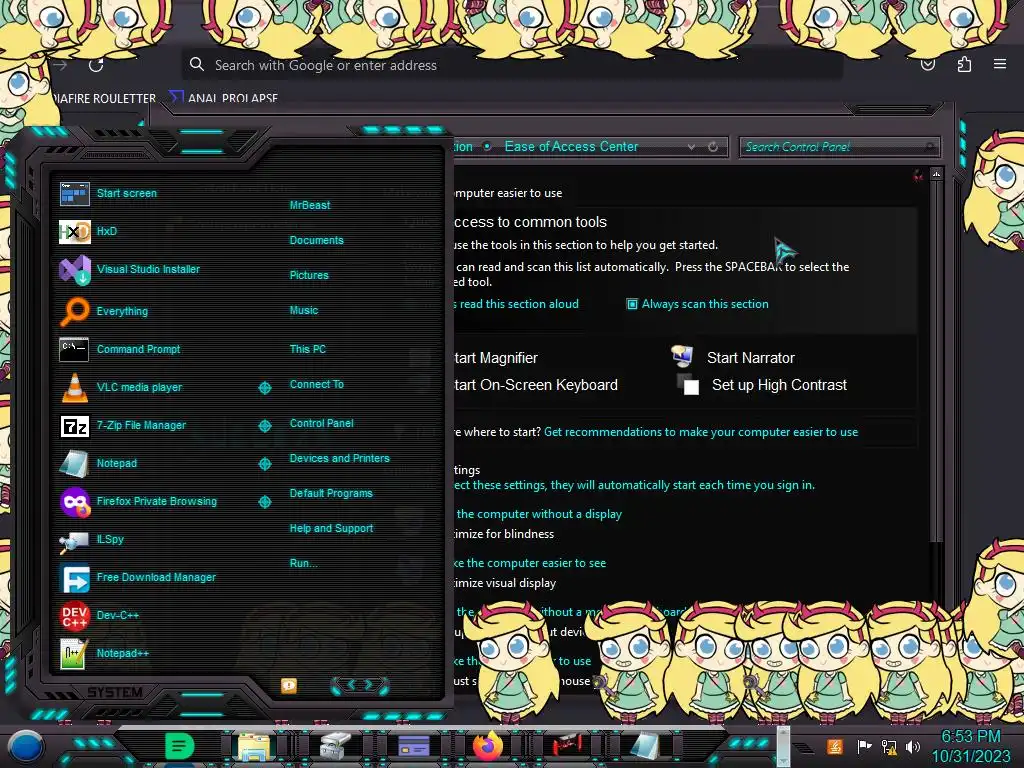This screenshot has width=1024, height=768.
Task: Open Free Download Manager icon
Action: tap(74, 578)
